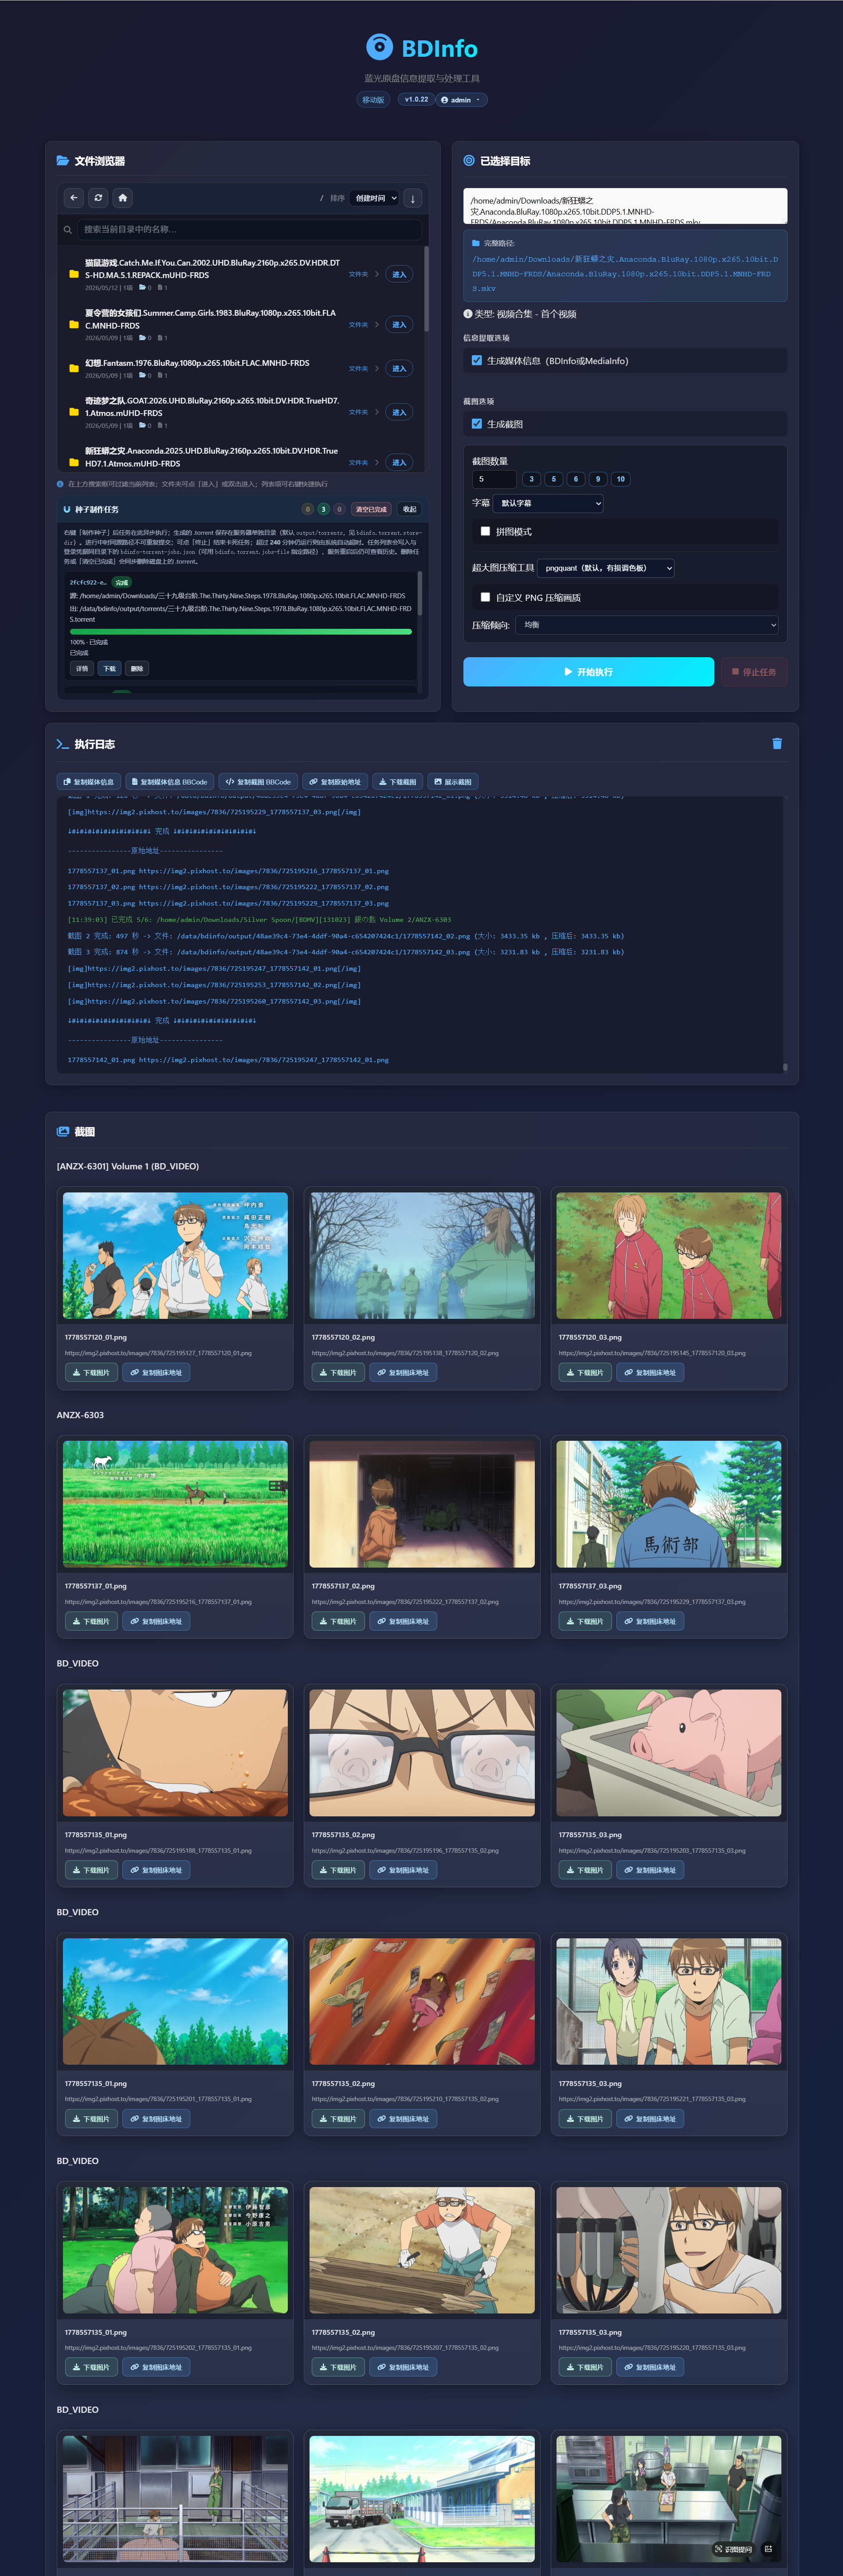Viewport: 843px width, 2576px height.
Task: Click the 执行日志 terminal header icon
Action: [x=63, y=744]
